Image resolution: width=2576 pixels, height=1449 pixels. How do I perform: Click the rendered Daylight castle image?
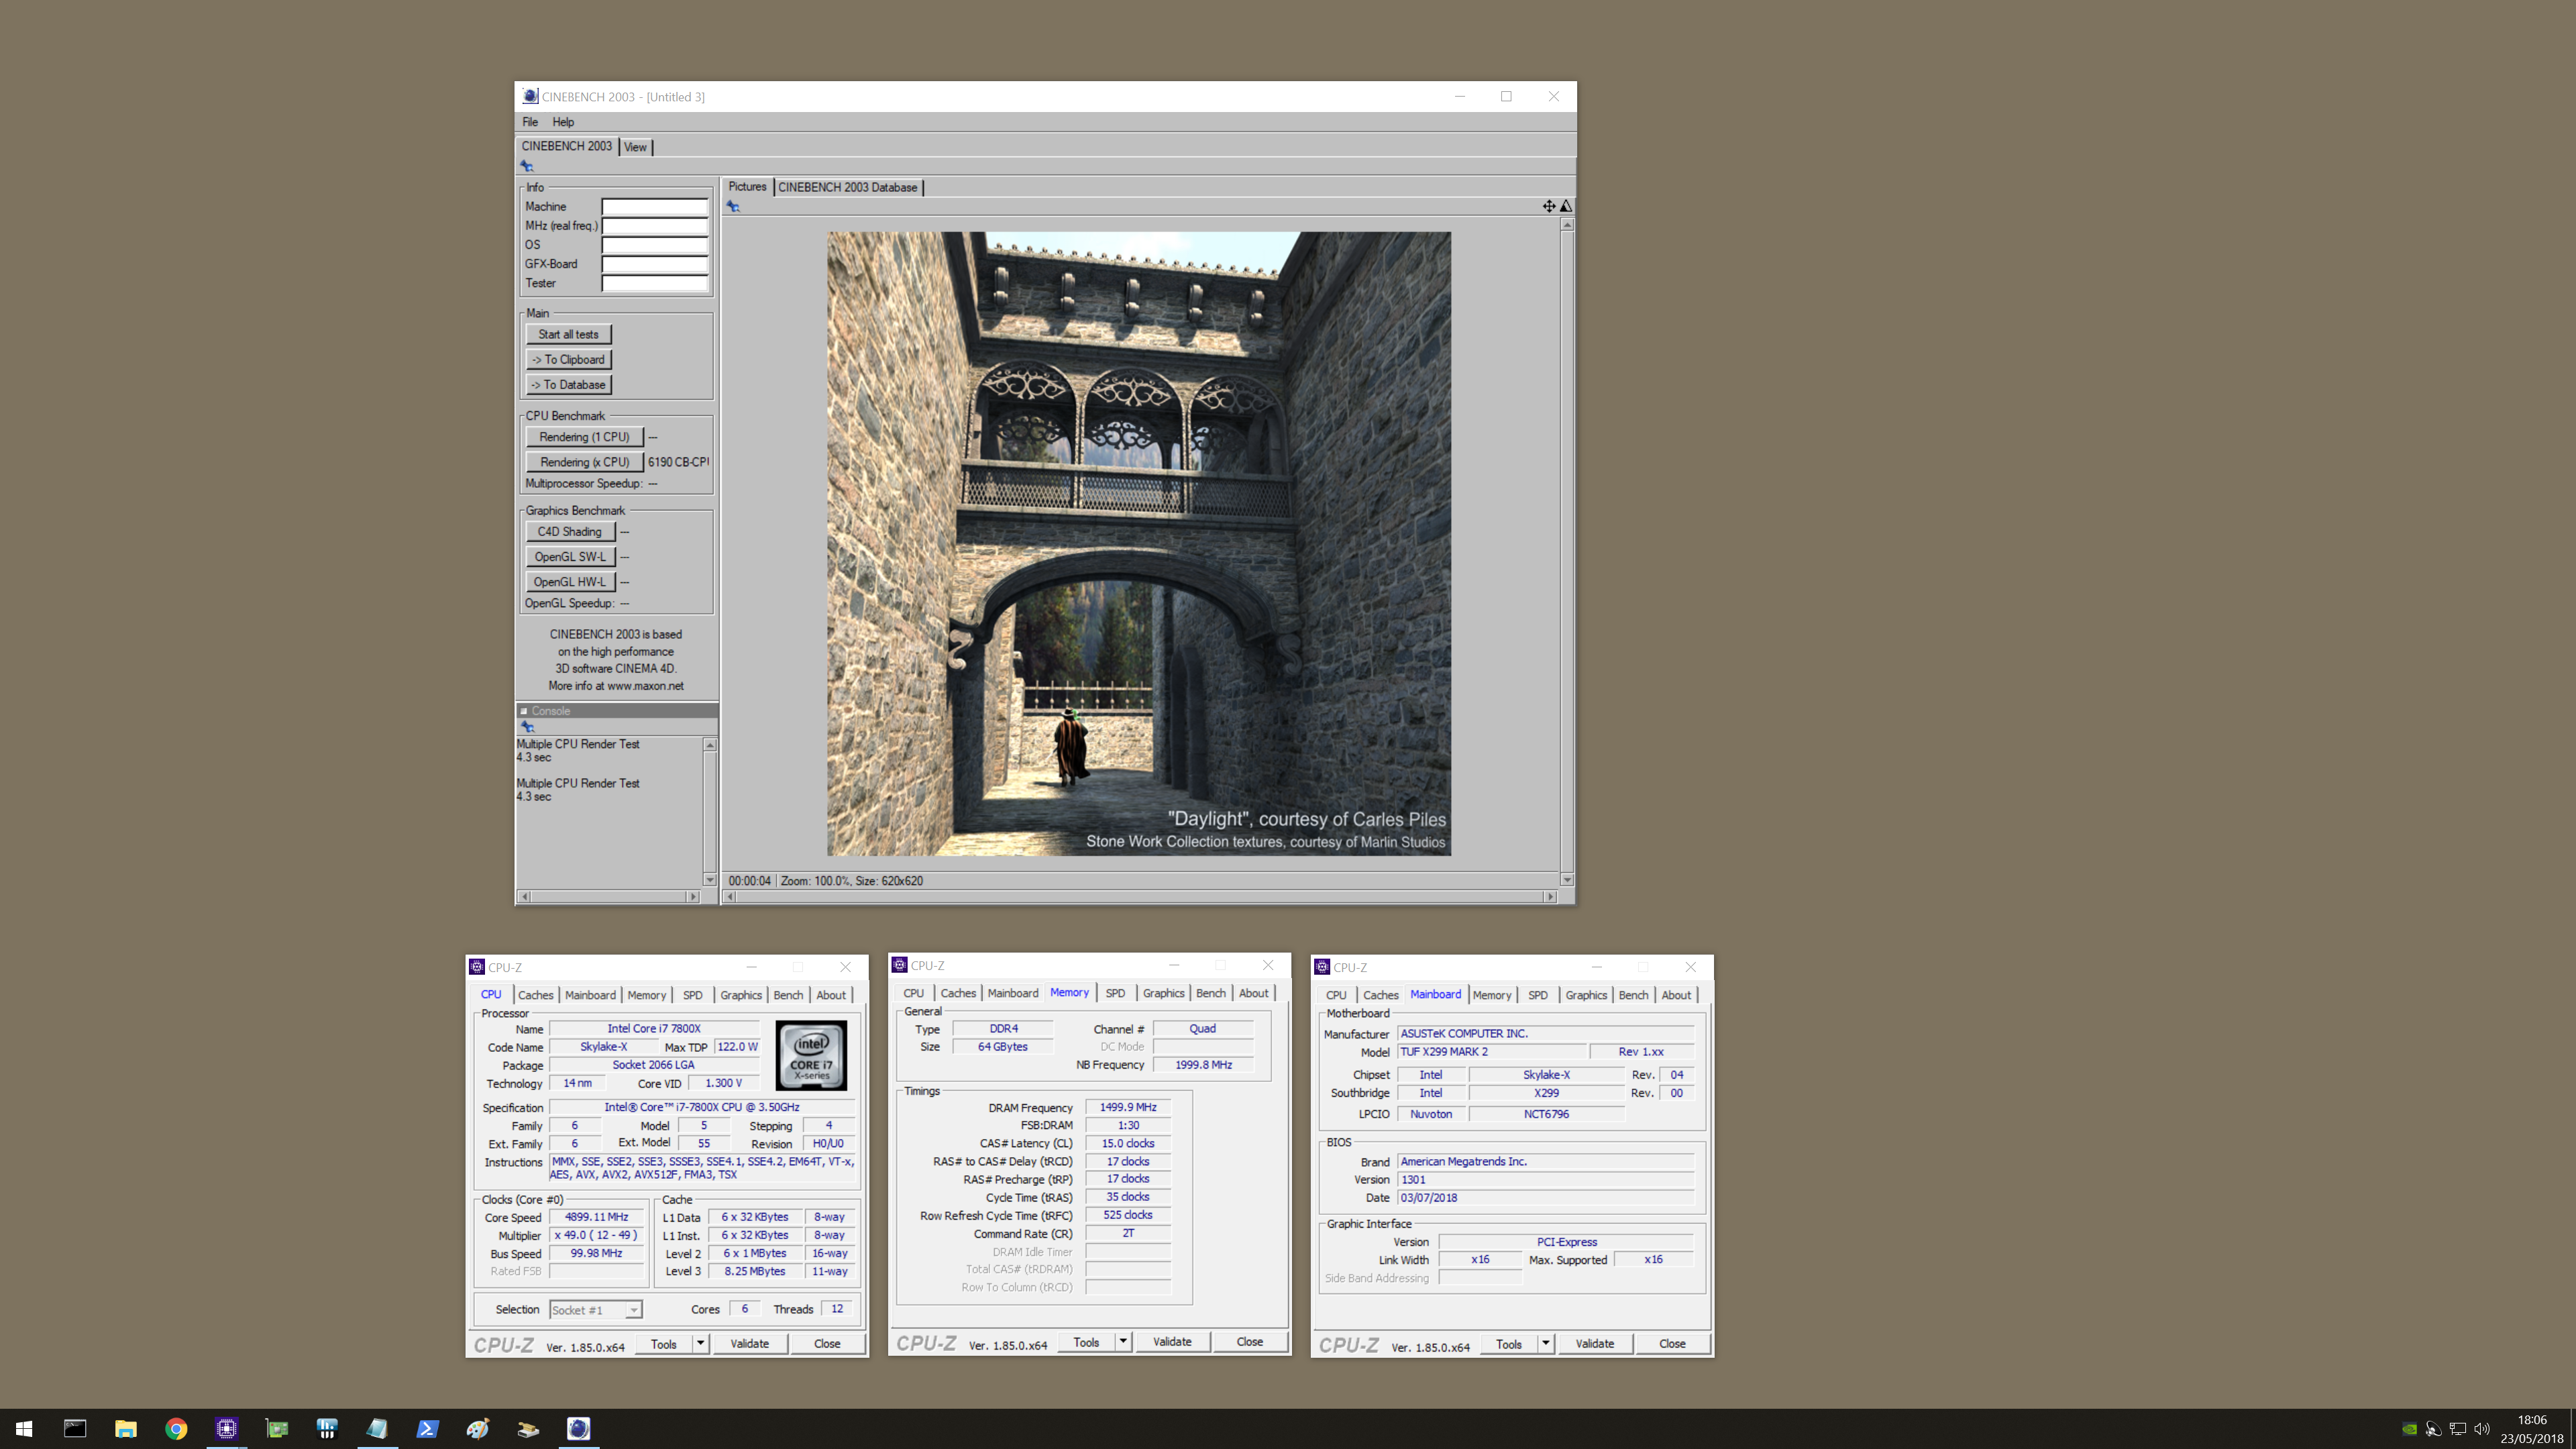click(1139, 544)
